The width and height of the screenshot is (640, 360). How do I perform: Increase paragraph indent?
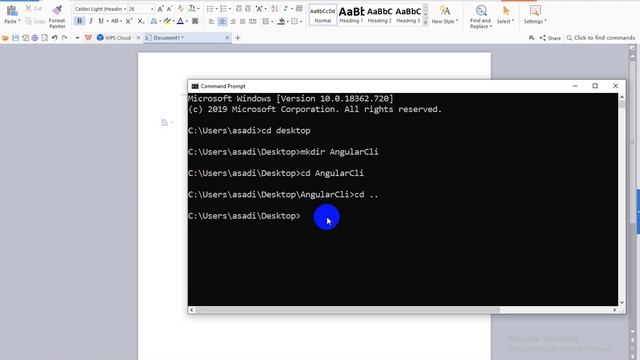pyautogui.click(x=248, y=9)
